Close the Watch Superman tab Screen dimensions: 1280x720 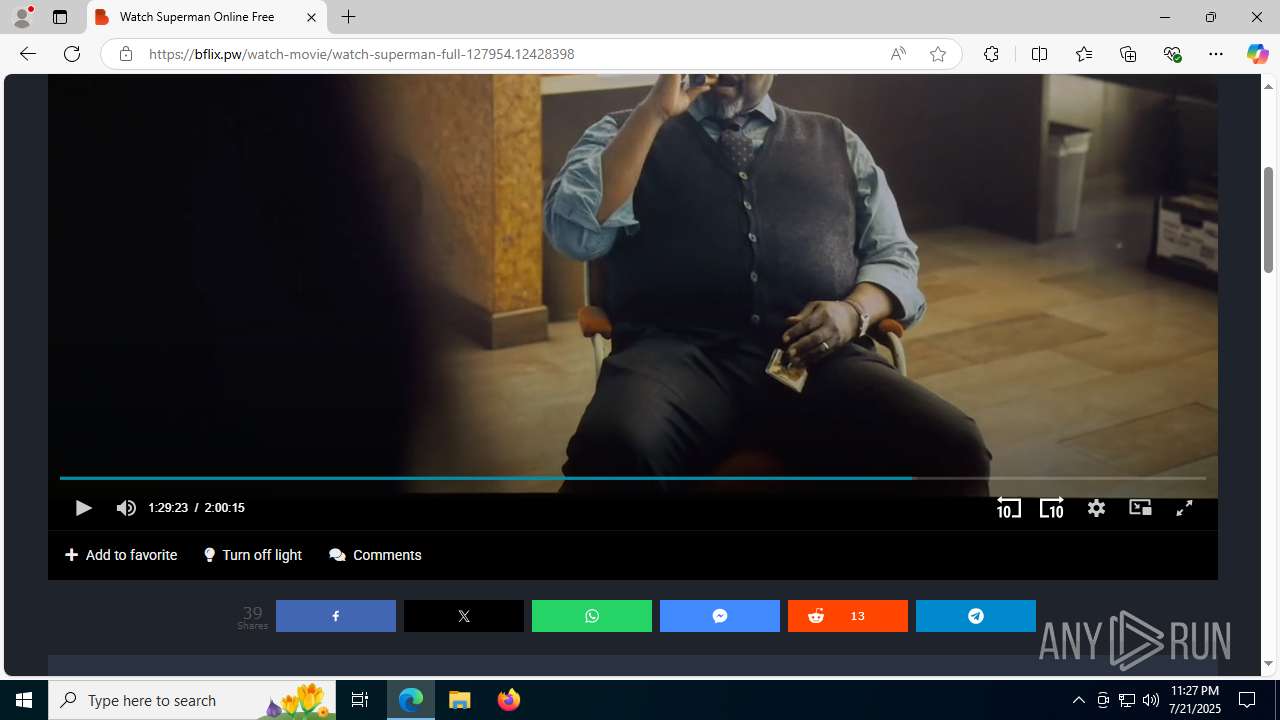coord(311,17)
